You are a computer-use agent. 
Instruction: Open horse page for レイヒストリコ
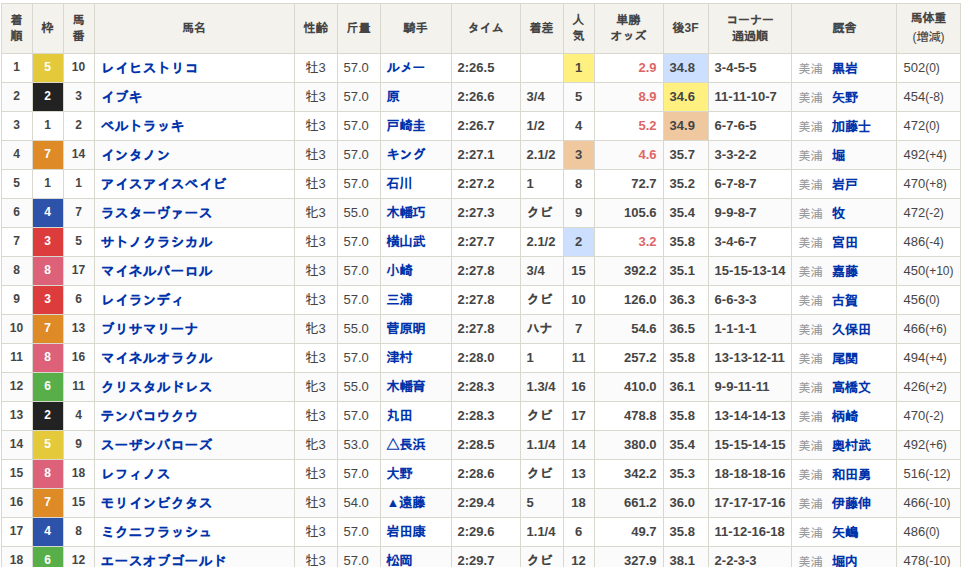click(149, 68)
